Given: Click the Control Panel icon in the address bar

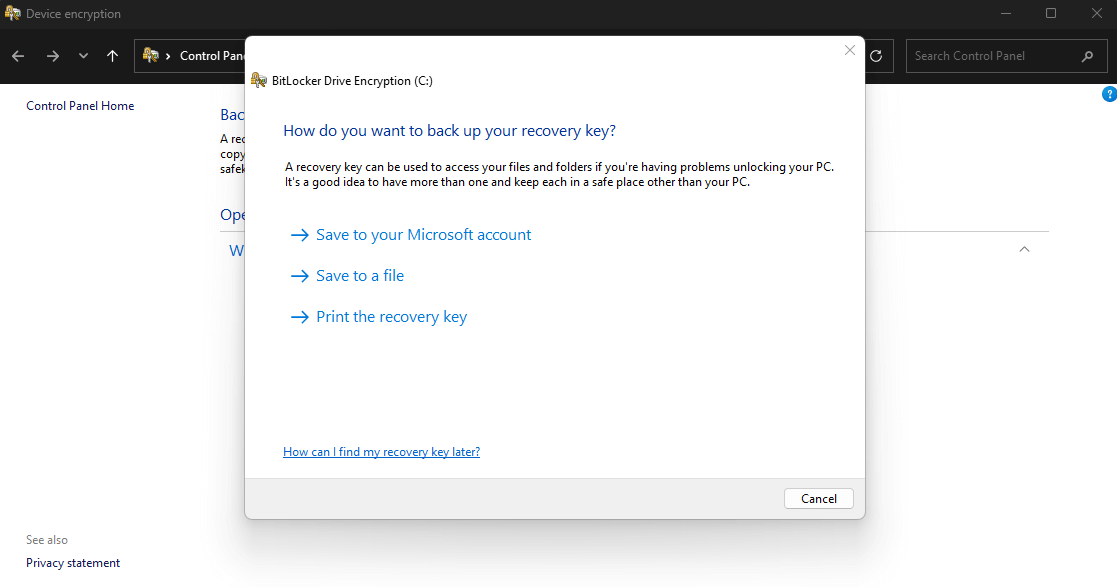Looking at the screenshot, I should click(x=148, y=56).
